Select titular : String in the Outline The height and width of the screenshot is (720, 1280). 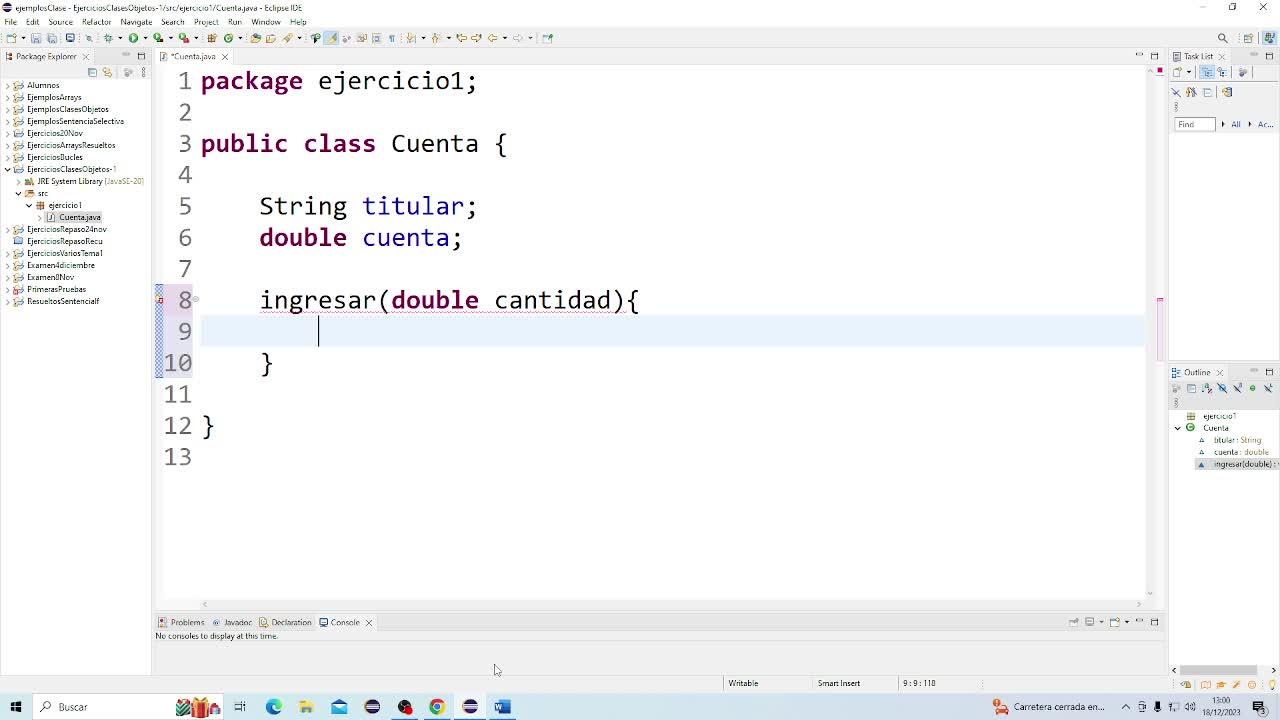(1237, 440)
